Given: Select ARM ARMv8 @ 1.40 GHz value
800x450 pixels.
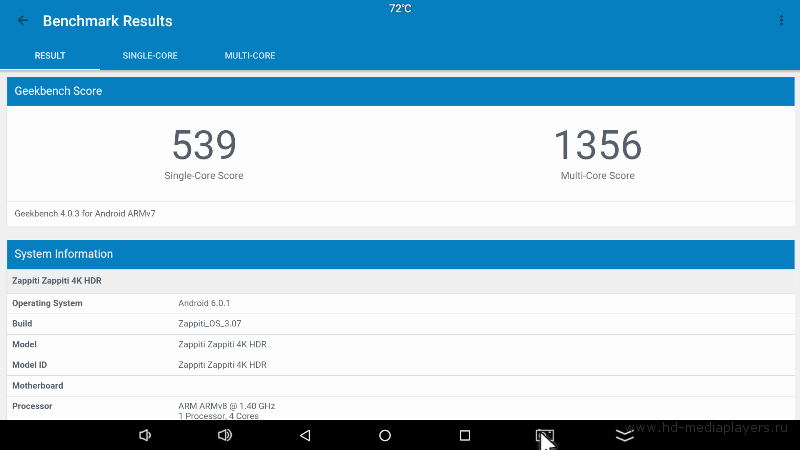Looking at the screenshot, I should click(227, 406).
